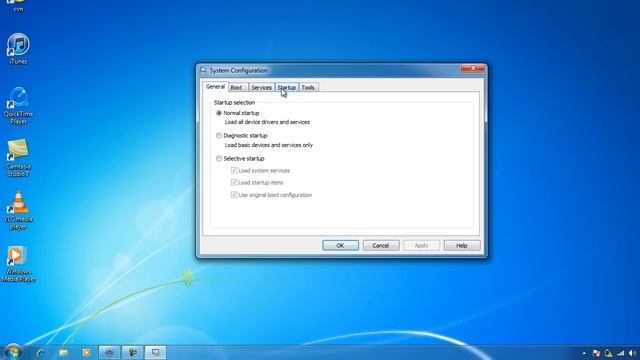This screenshot has height=360, width=640.
Task: Click System Configuration taskbar button
Action: [156, 352]
